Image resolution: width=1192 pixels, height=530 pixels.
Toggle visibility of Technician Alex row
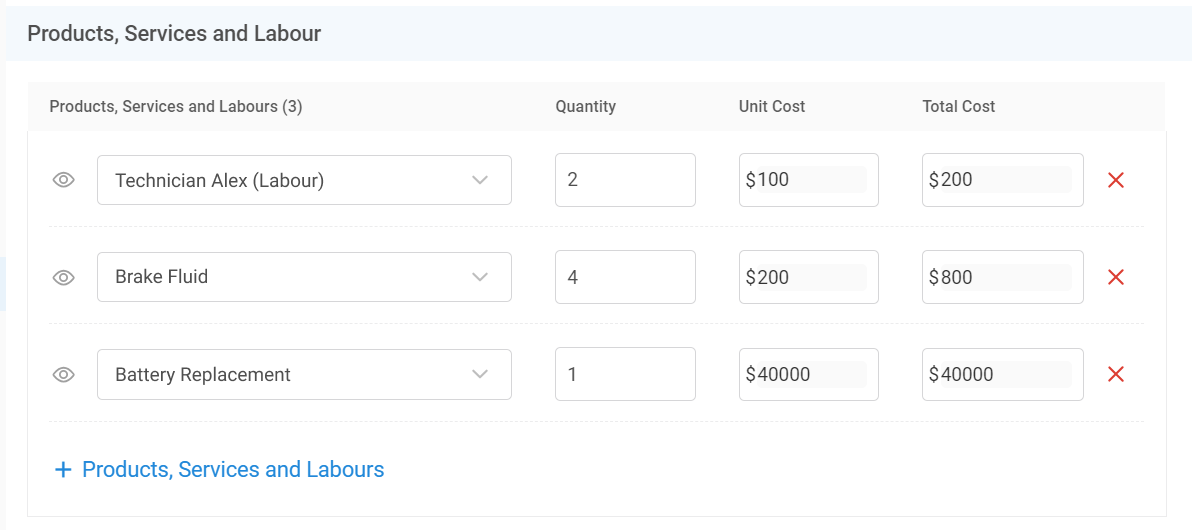click(64, 180)
